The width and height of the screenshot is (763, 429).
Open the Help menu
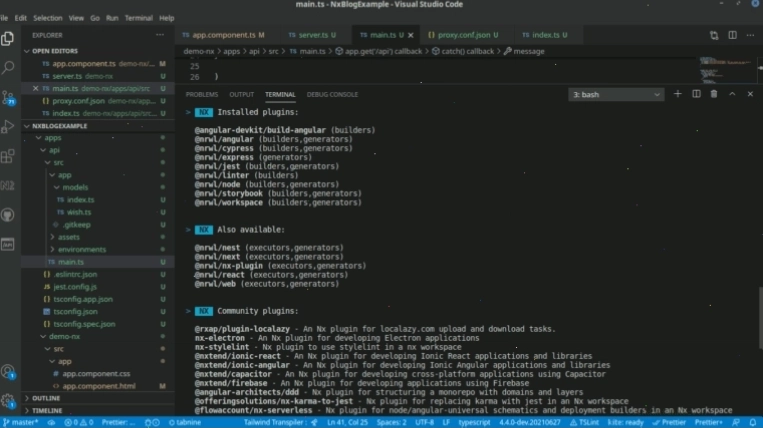pyautogui.click(x=166, y=18)
